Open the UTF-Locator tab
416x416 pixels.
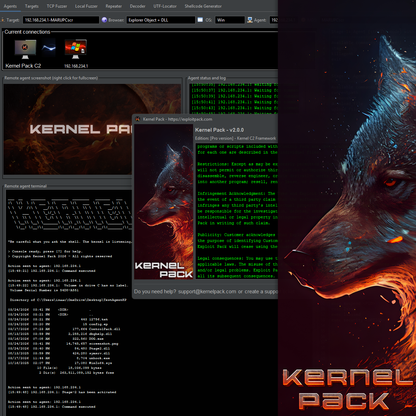click(165, 6)
